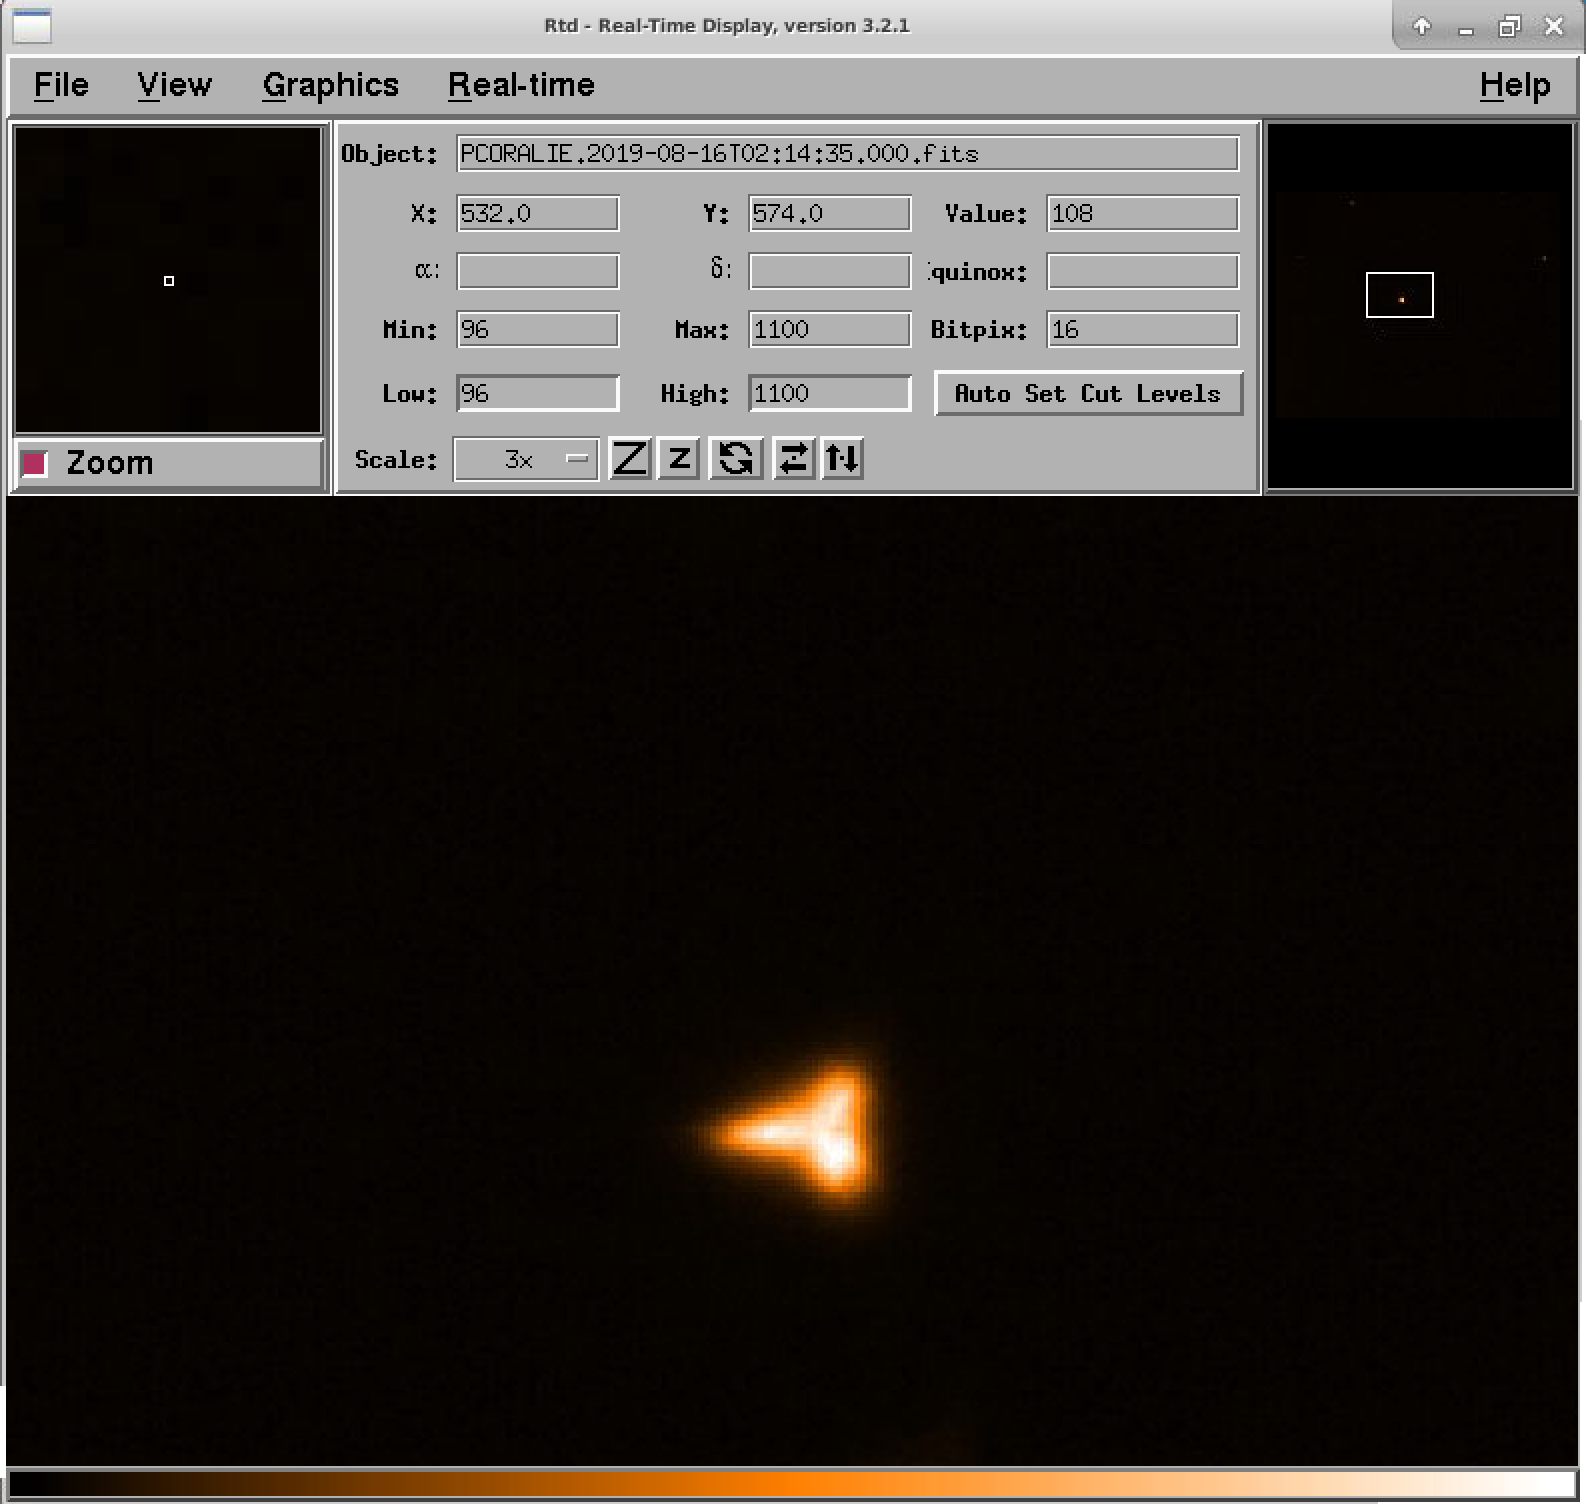Expand the Graphics menu
Image resolution: width=1586 pixels, height=1508 pixels.
coord(330,85)
